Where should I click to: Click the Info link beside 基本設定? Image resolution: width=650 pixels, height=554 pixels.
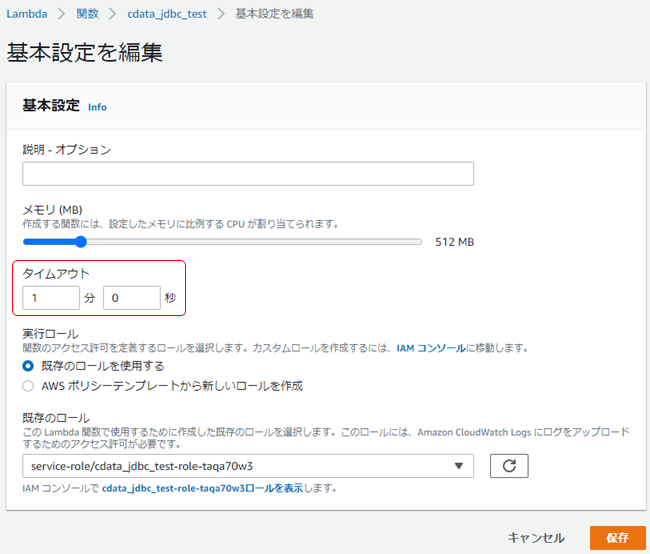(97, 107)
